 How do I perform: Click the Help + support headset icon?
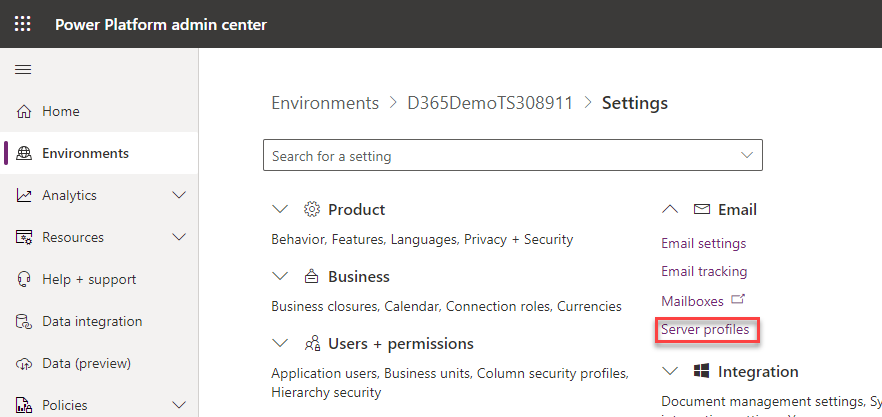pyautogui.click(x=24, y=279)
